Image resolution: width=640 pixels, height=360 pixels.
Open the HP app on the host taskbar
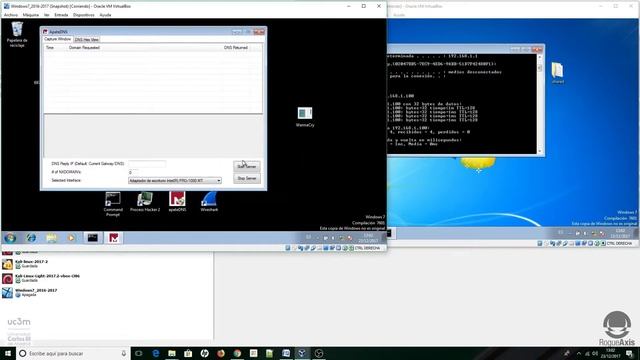click(204, 353)
